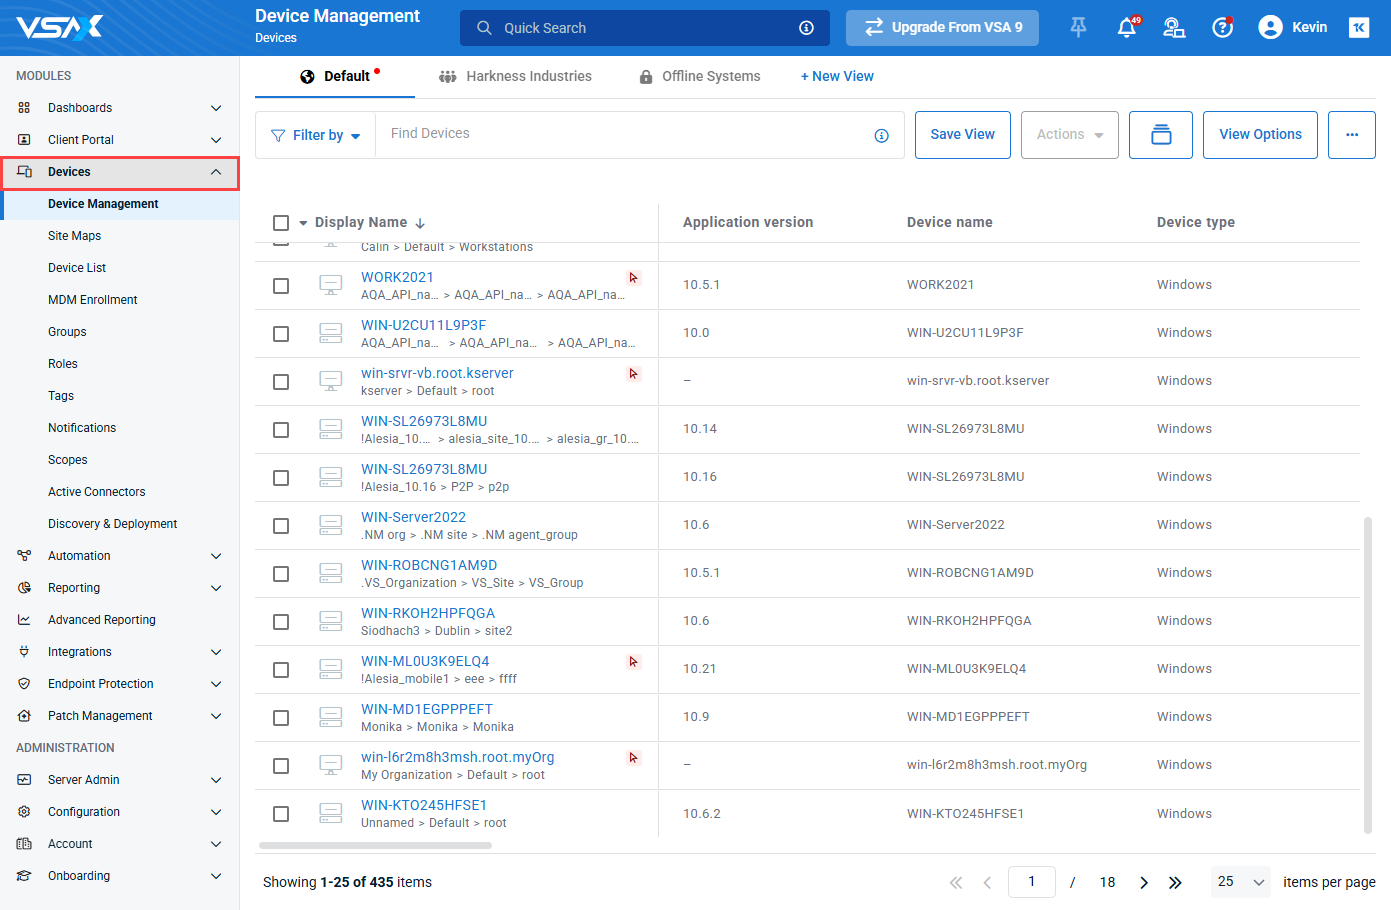Check the box for WIN-MD1EGPPPEFT

pos(281,718)
